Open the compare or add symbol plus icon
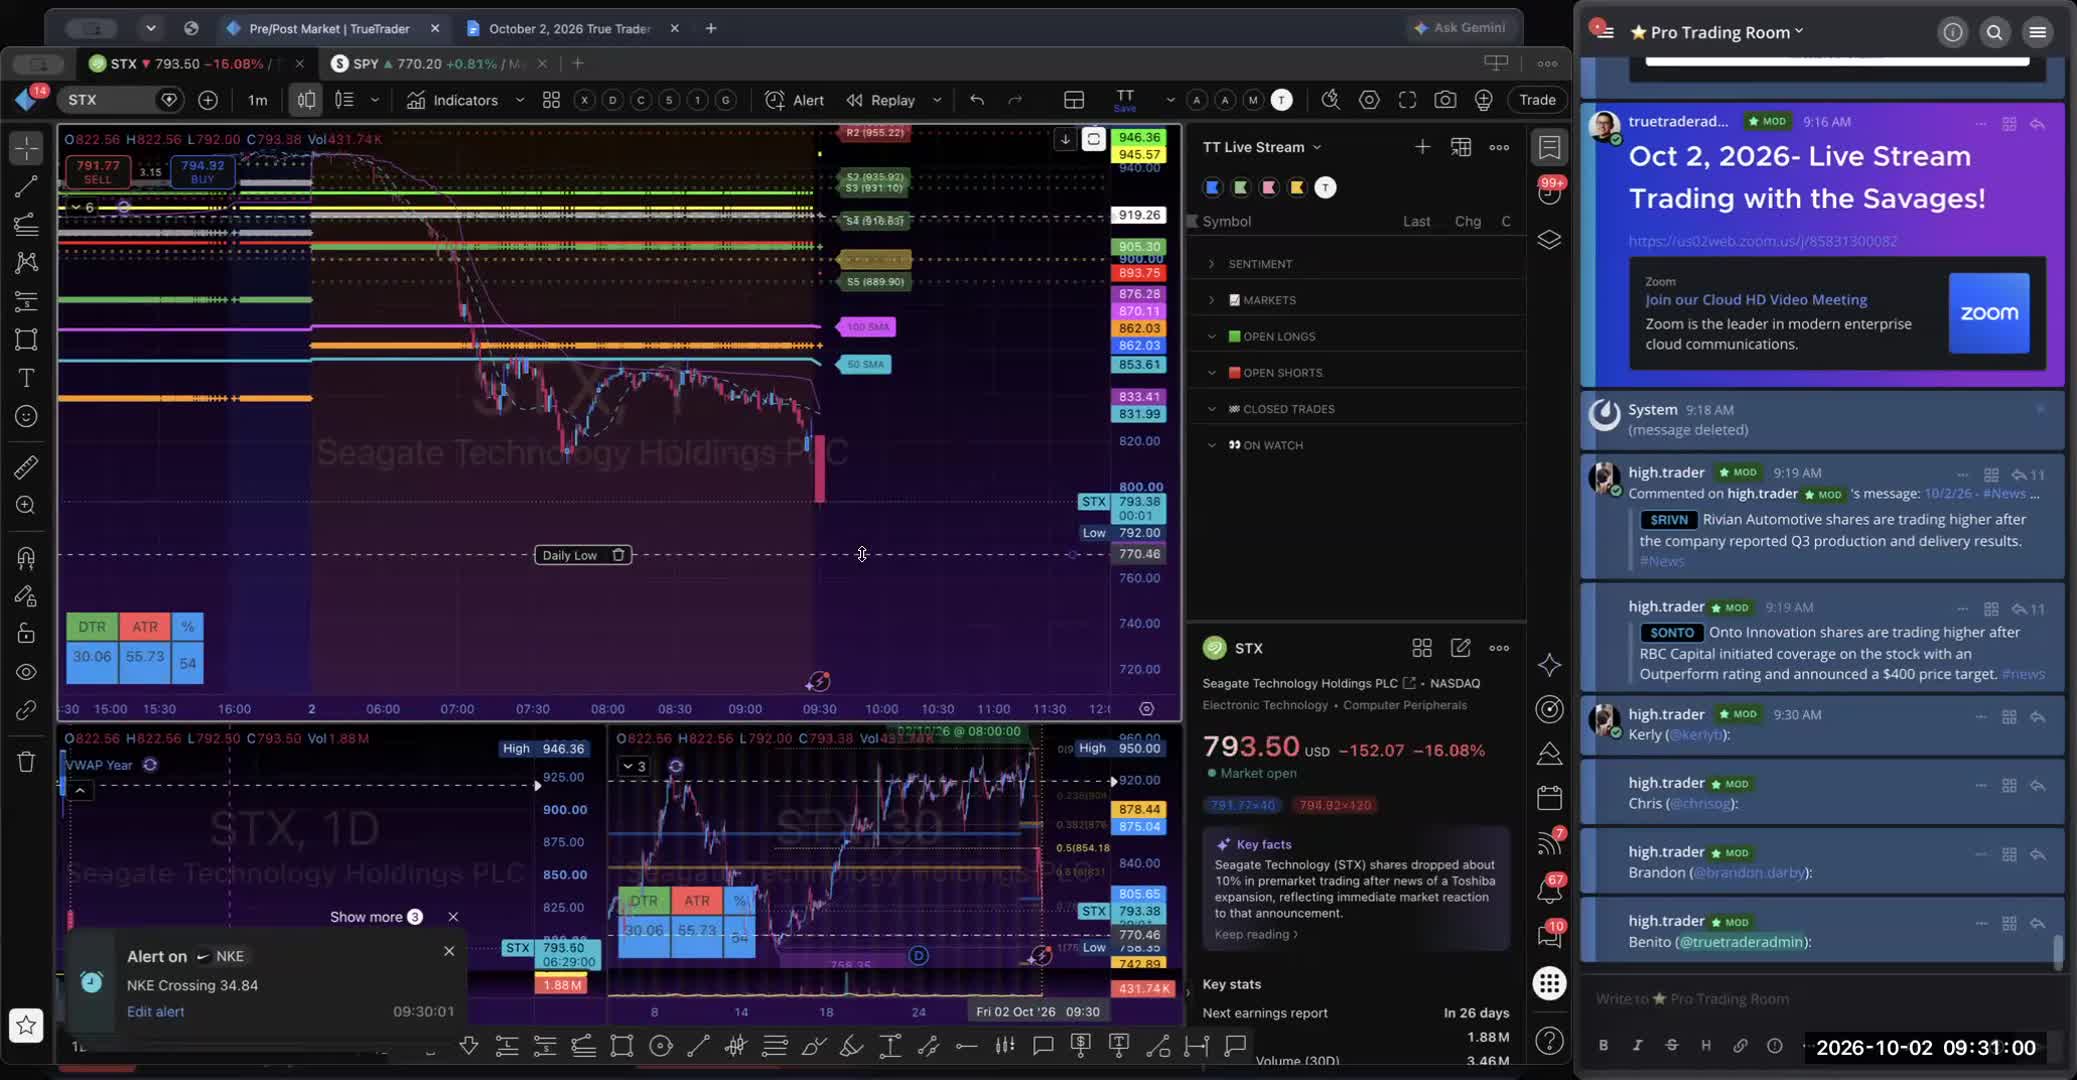This screenshot has height=1080, width=2077. click(208, 100)
